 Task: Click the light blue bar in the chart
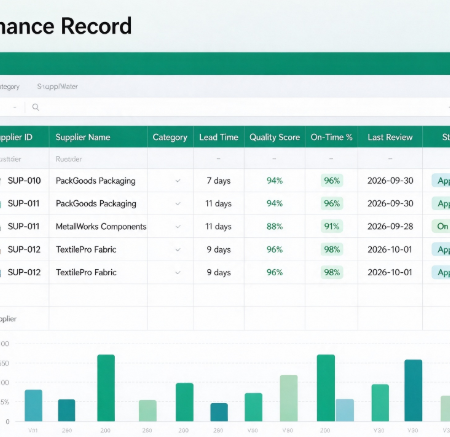pos(345,410)
